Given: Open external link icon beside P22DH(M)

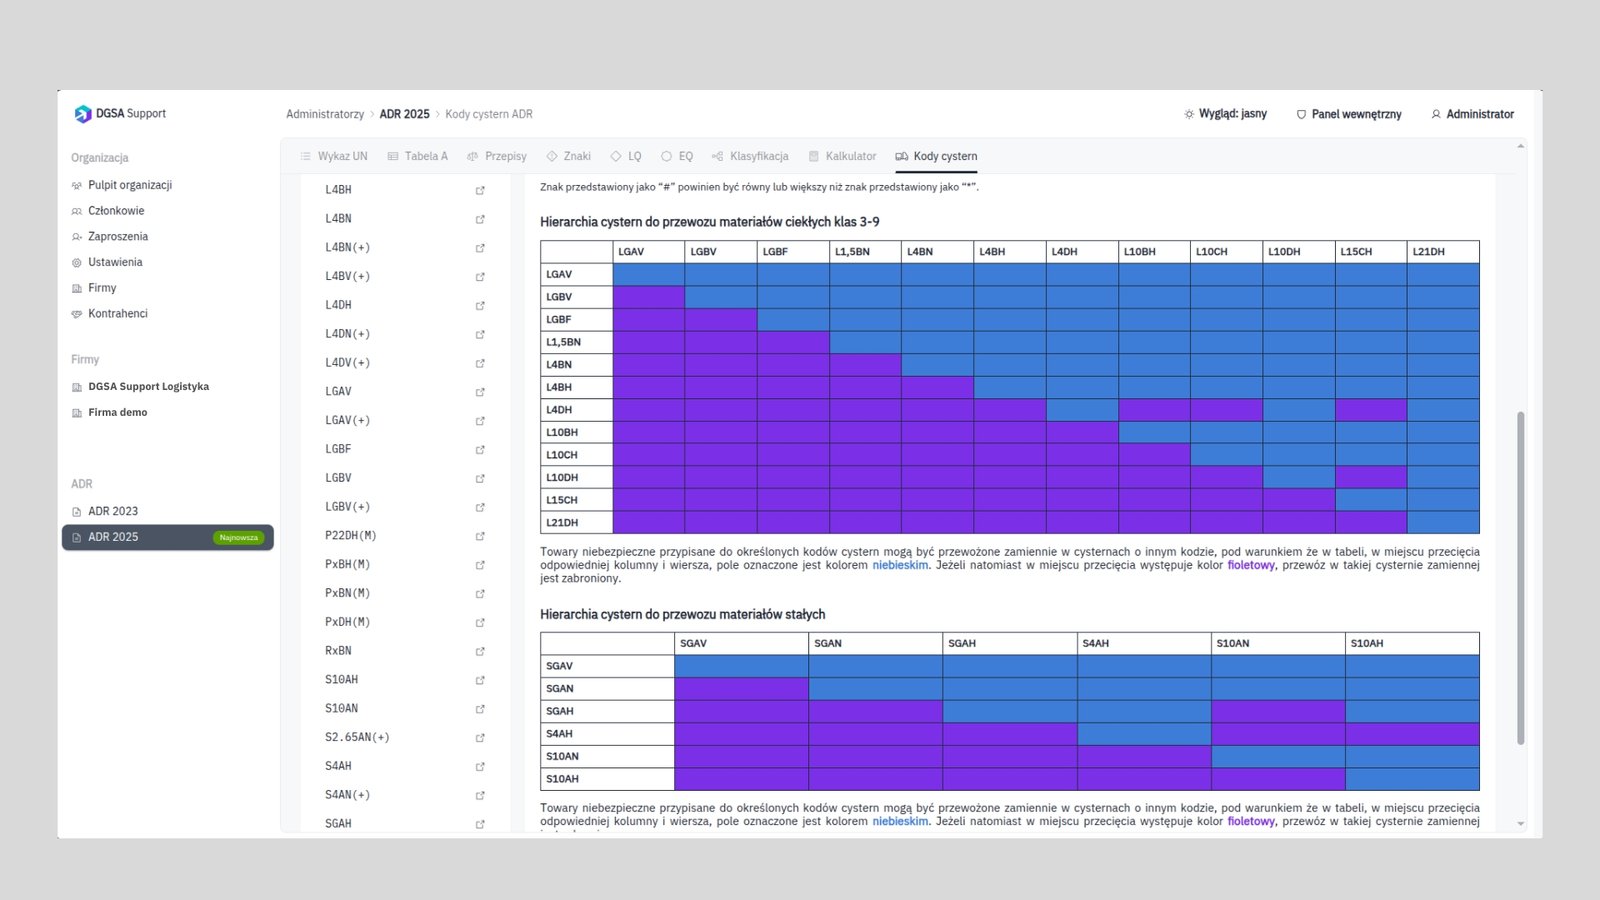Looking at the screenshot, I should [480, 536].
